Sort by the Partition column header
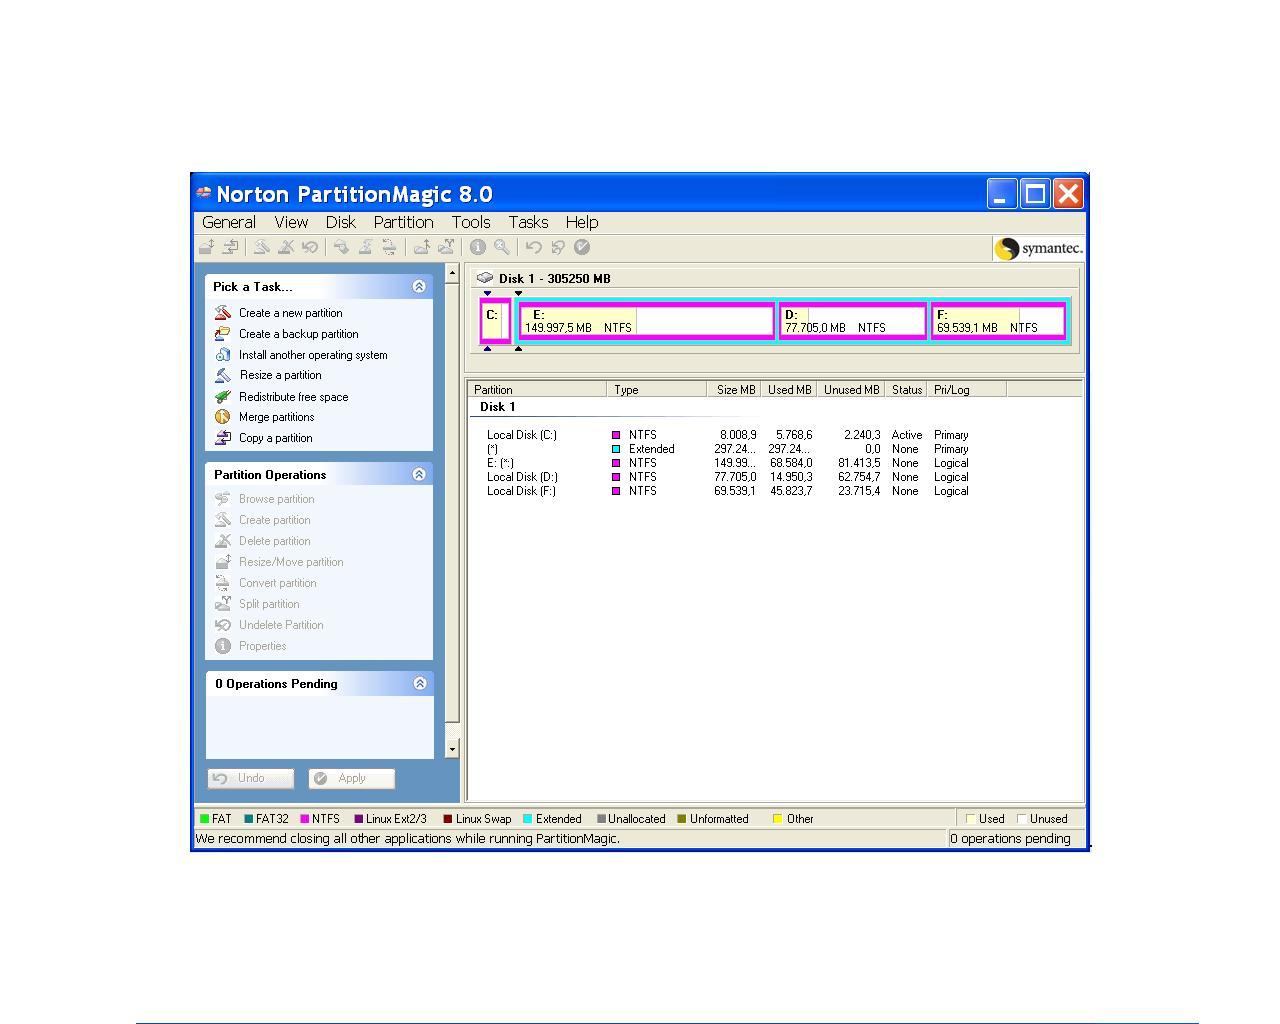 (537, 389)
